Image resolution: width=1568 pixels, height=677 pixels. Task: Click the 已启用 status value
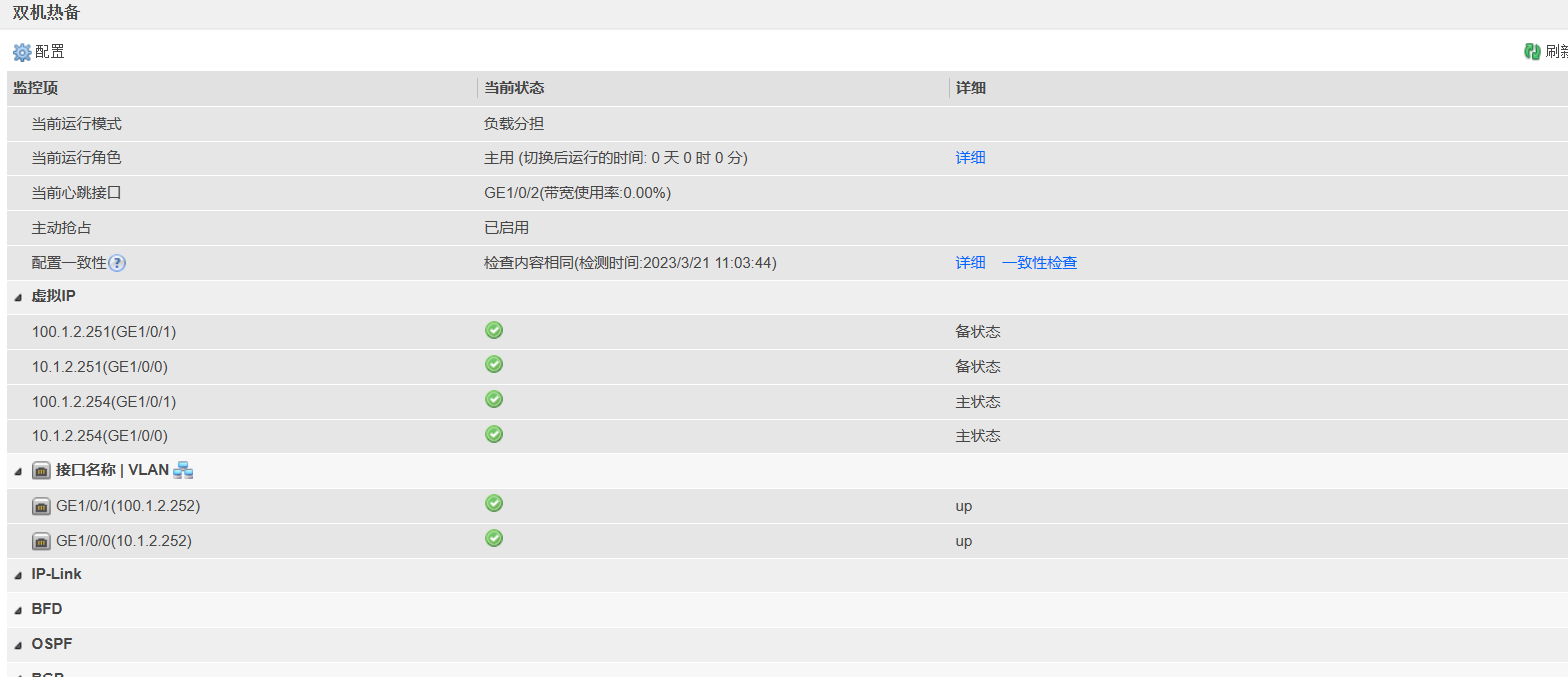click(506, 228)
